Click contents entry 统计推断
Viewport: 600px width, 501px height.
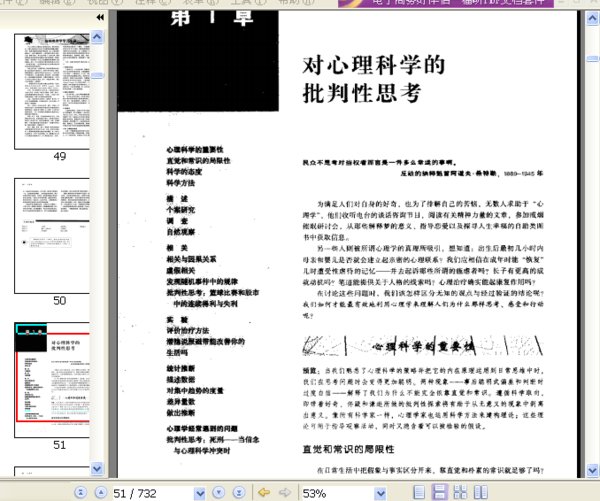(181, 369)
